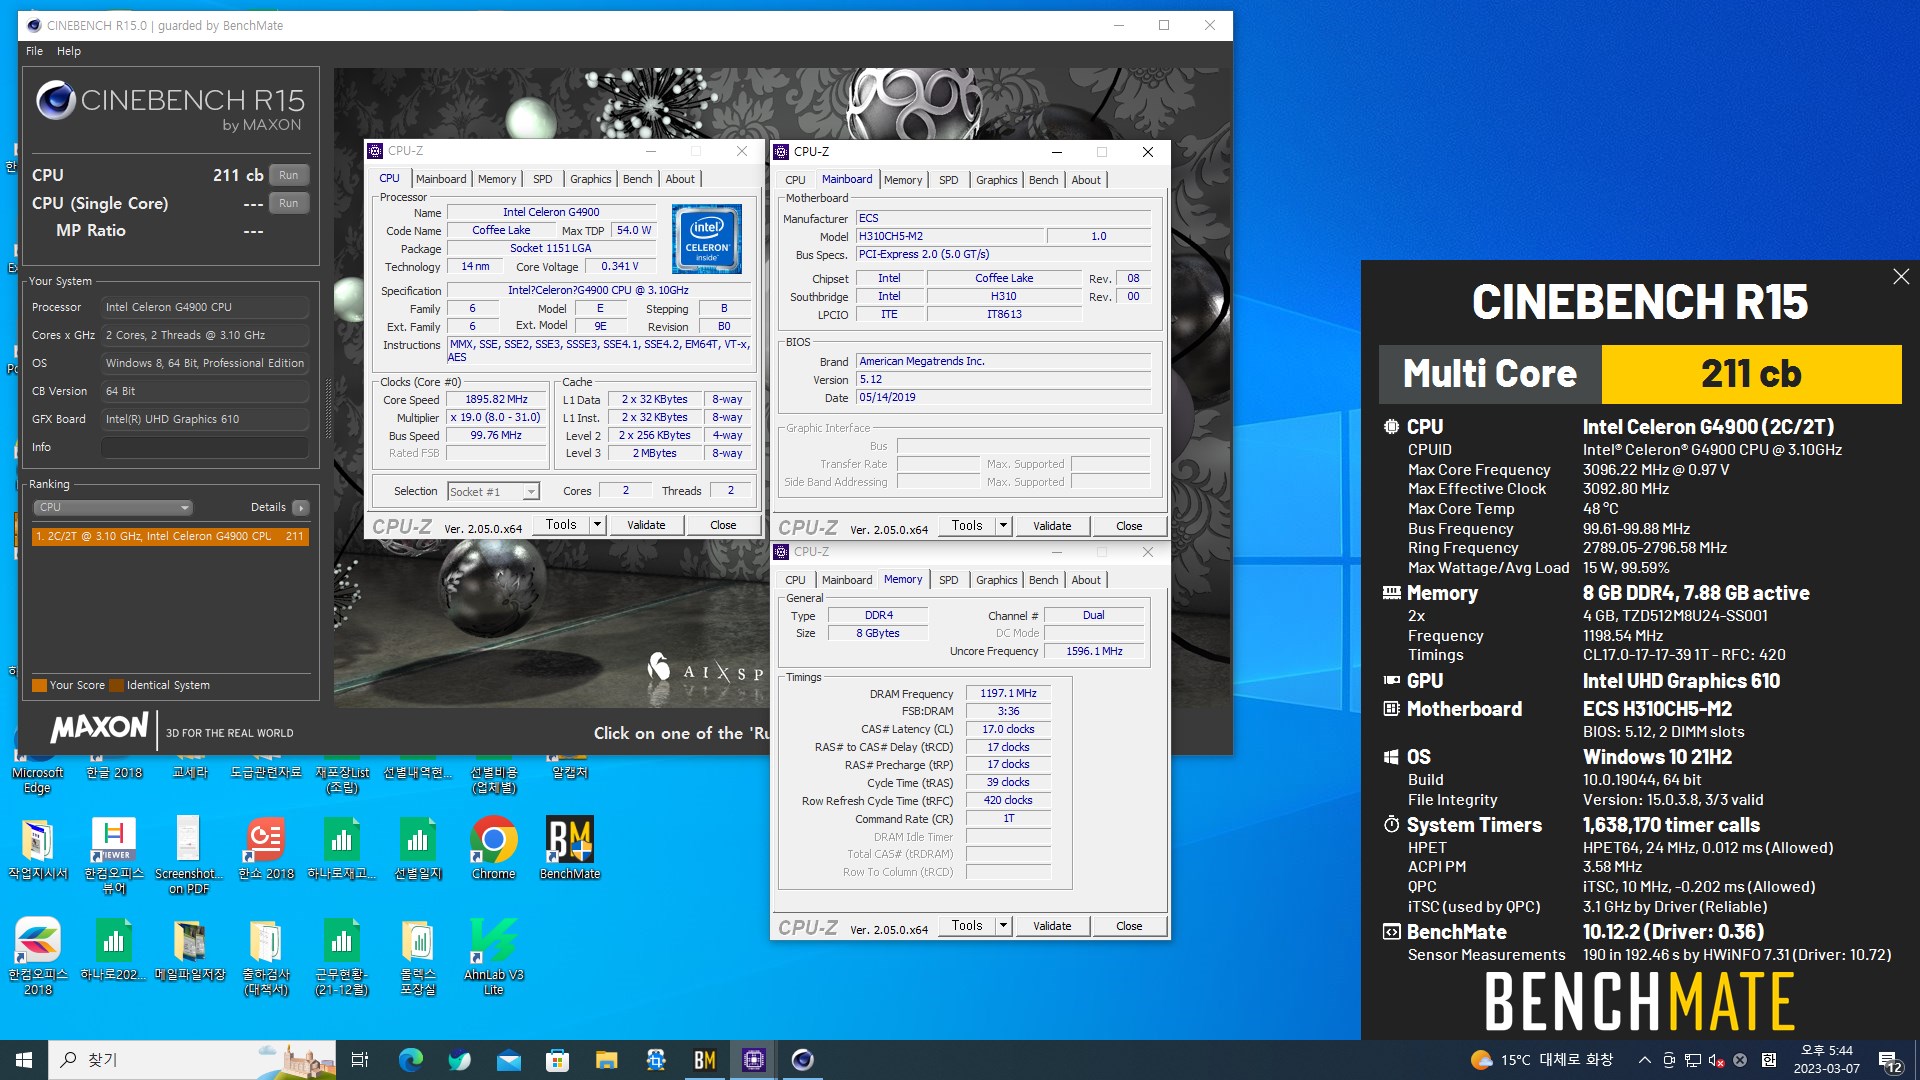Switch to SPD tab in Memory CPU-Z window
Image resolution: width=1920 pixels, height=1080 pixels.
[948, 580]
